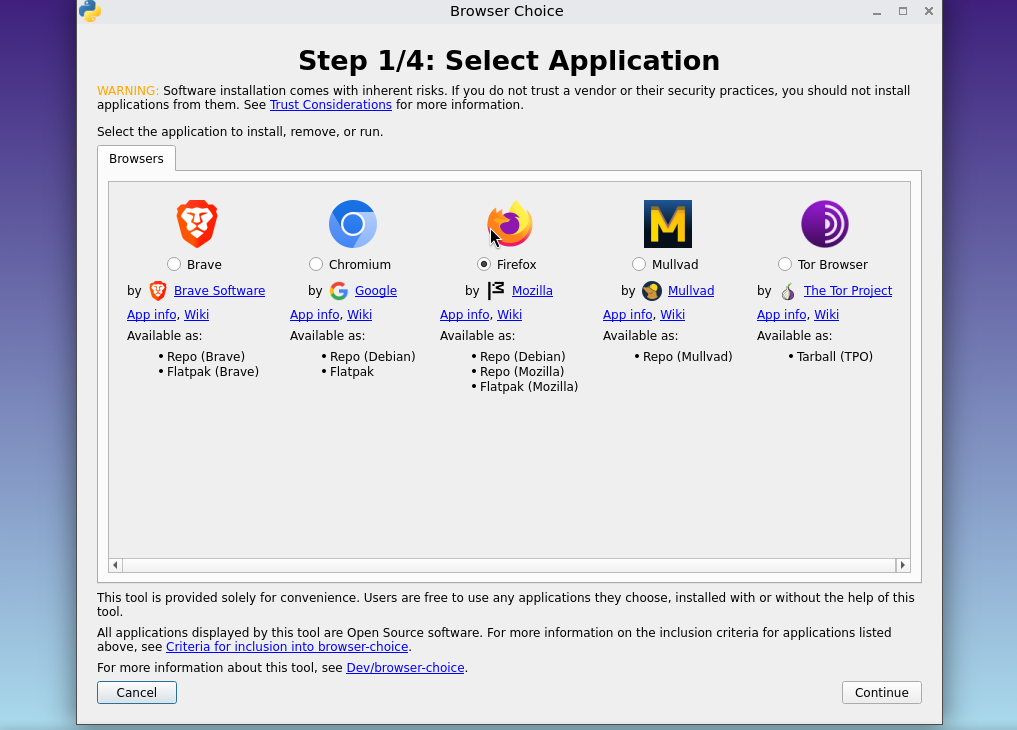1017x730 pixels.
Task: Click the horizontal scrollbar right arrow
Action: tap(903, 565)
